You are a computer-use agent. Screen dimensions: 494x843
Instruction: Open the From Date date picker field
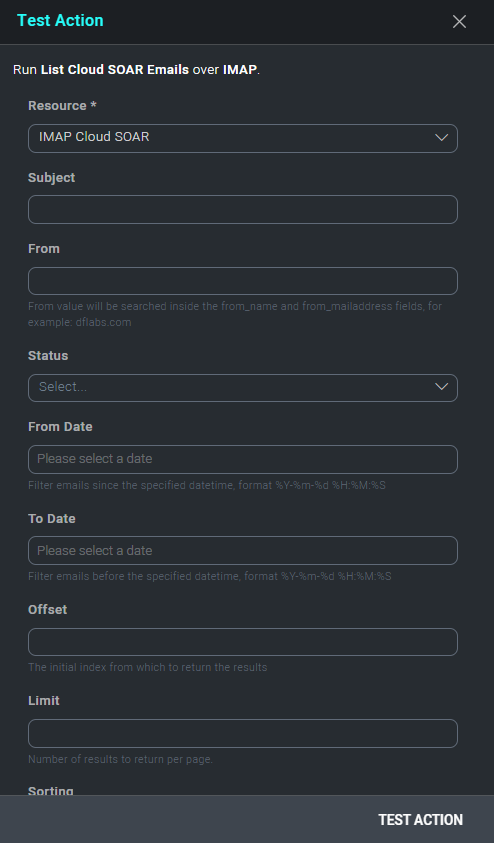click(242, 459)
